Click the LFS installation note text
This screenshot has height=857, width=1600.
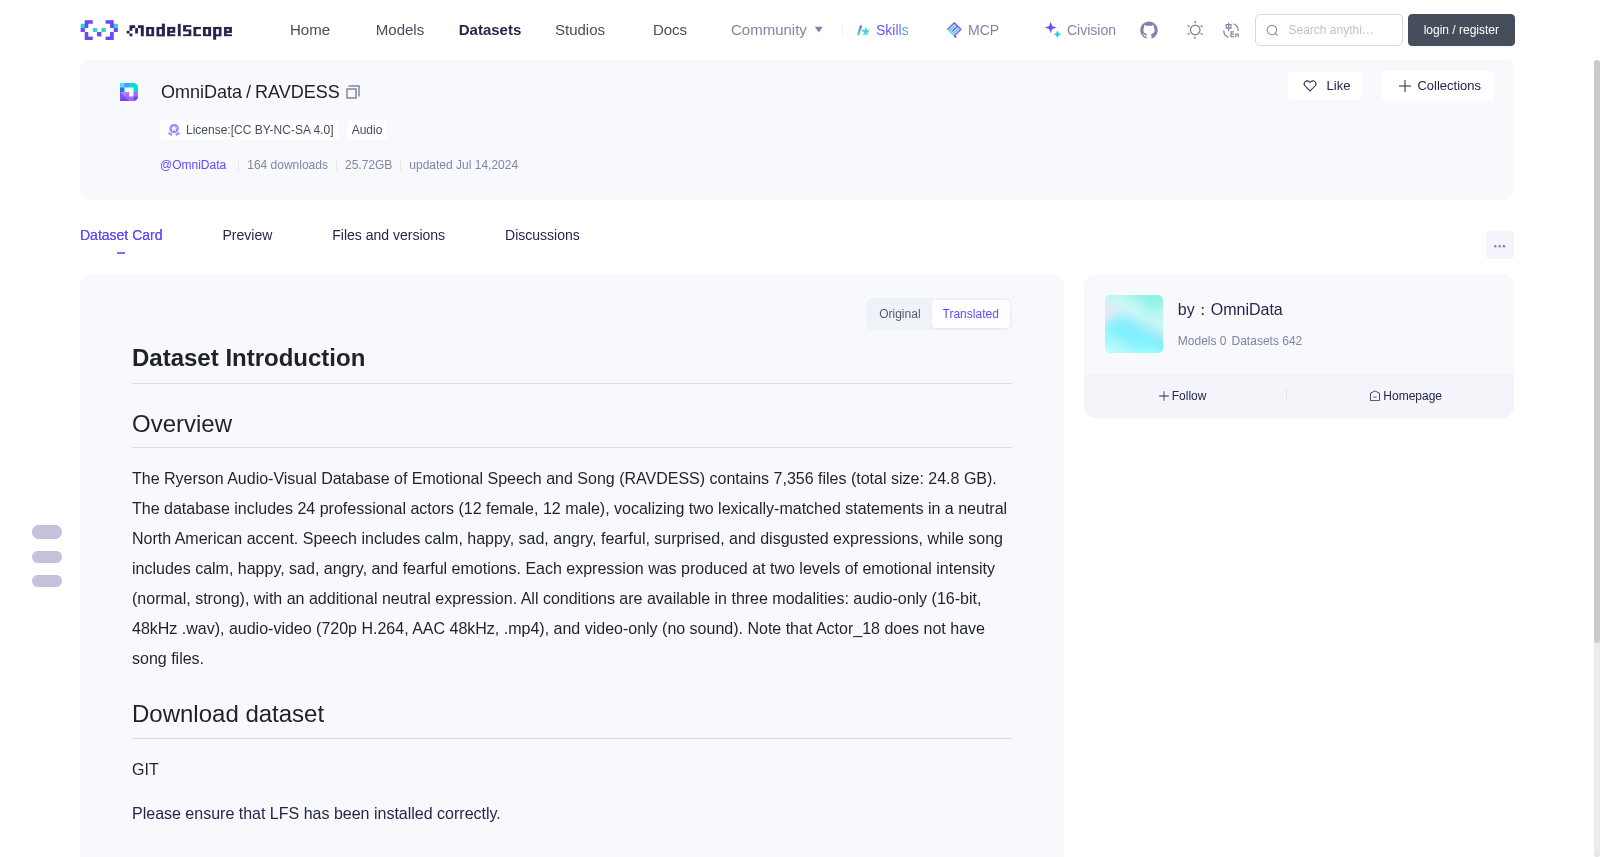pos(316,814)
